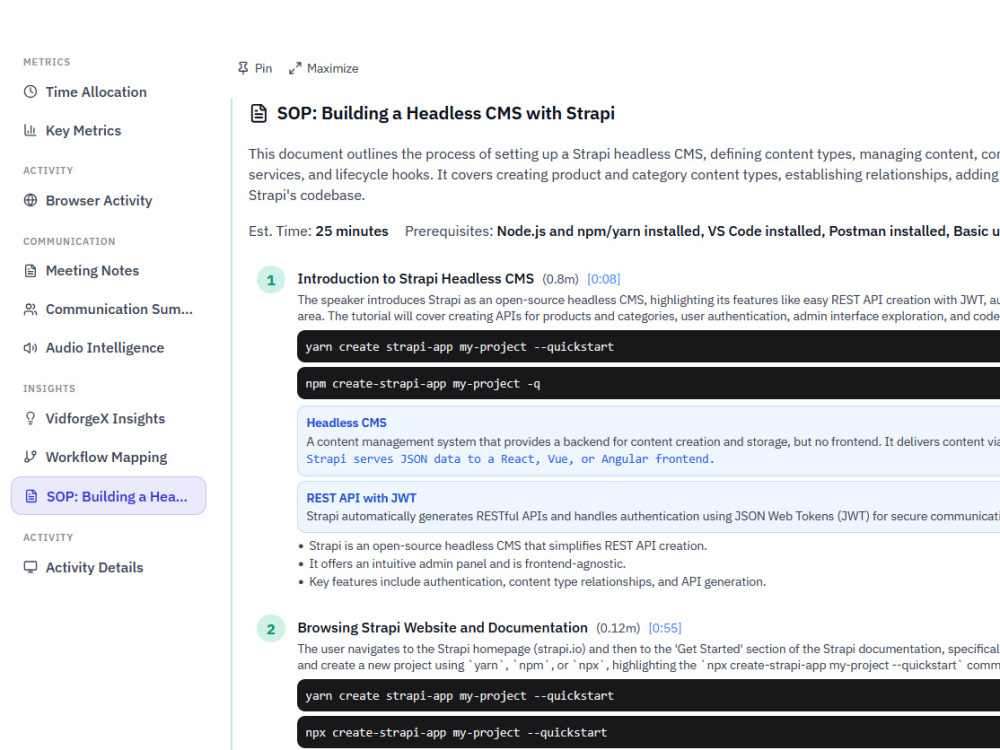This screenshot has width=1000, height=750.
Task: Click the npx create-strapi-app code block
Action: 649,732
